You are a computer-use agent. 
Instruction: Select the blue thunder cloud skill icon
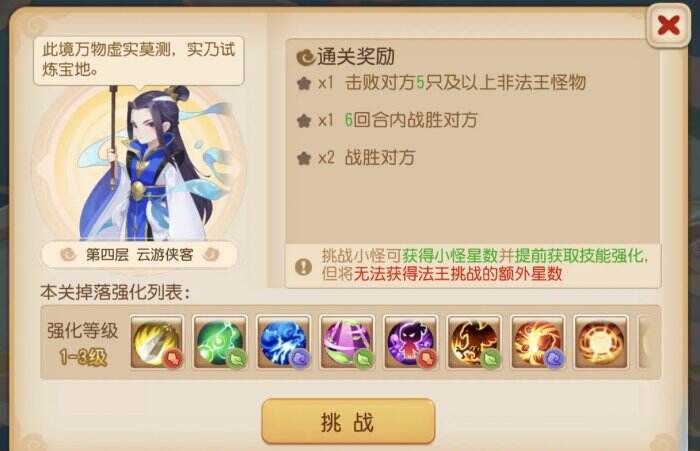tap(283, 342)
